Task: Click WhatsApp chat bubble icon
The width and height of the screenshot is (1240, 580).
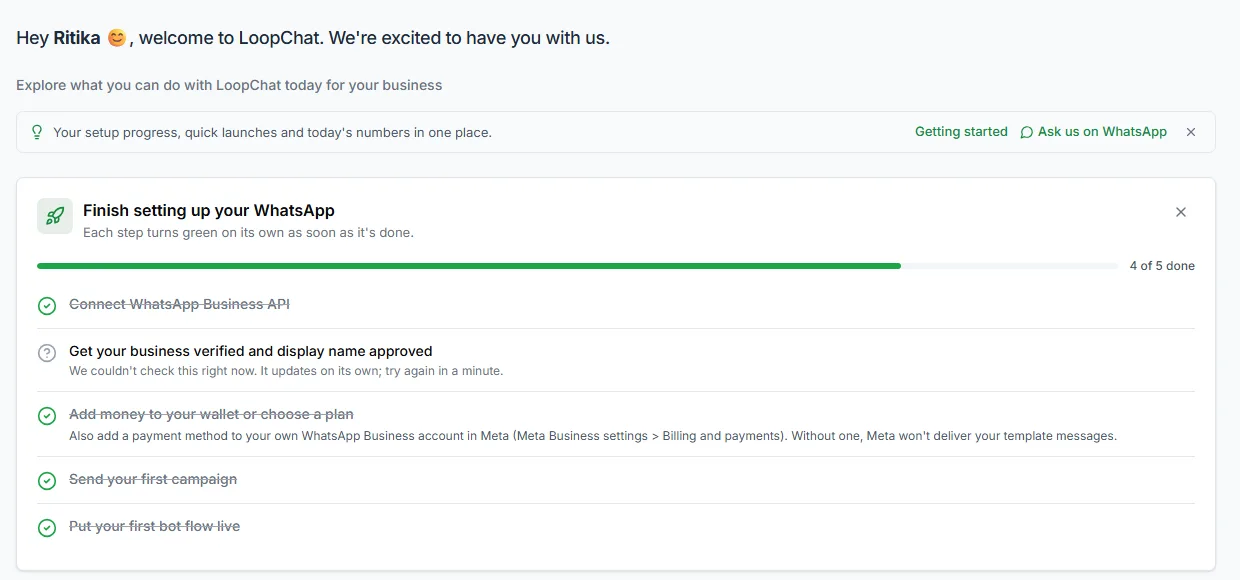Action: 1026,132
